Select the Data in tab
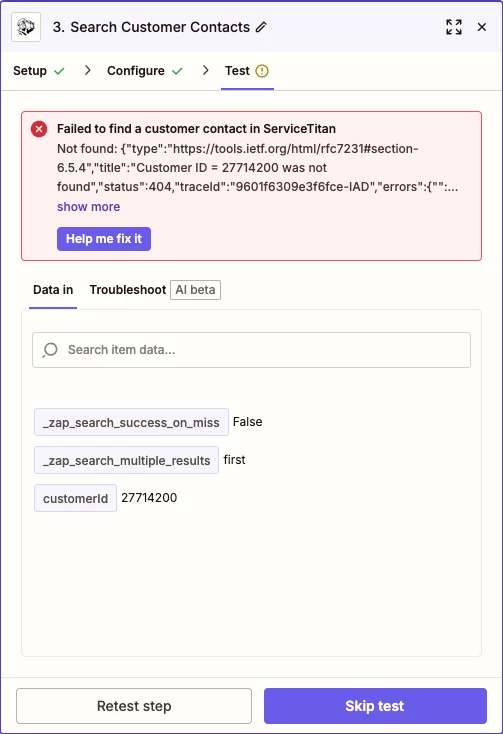 pos(53,290)
